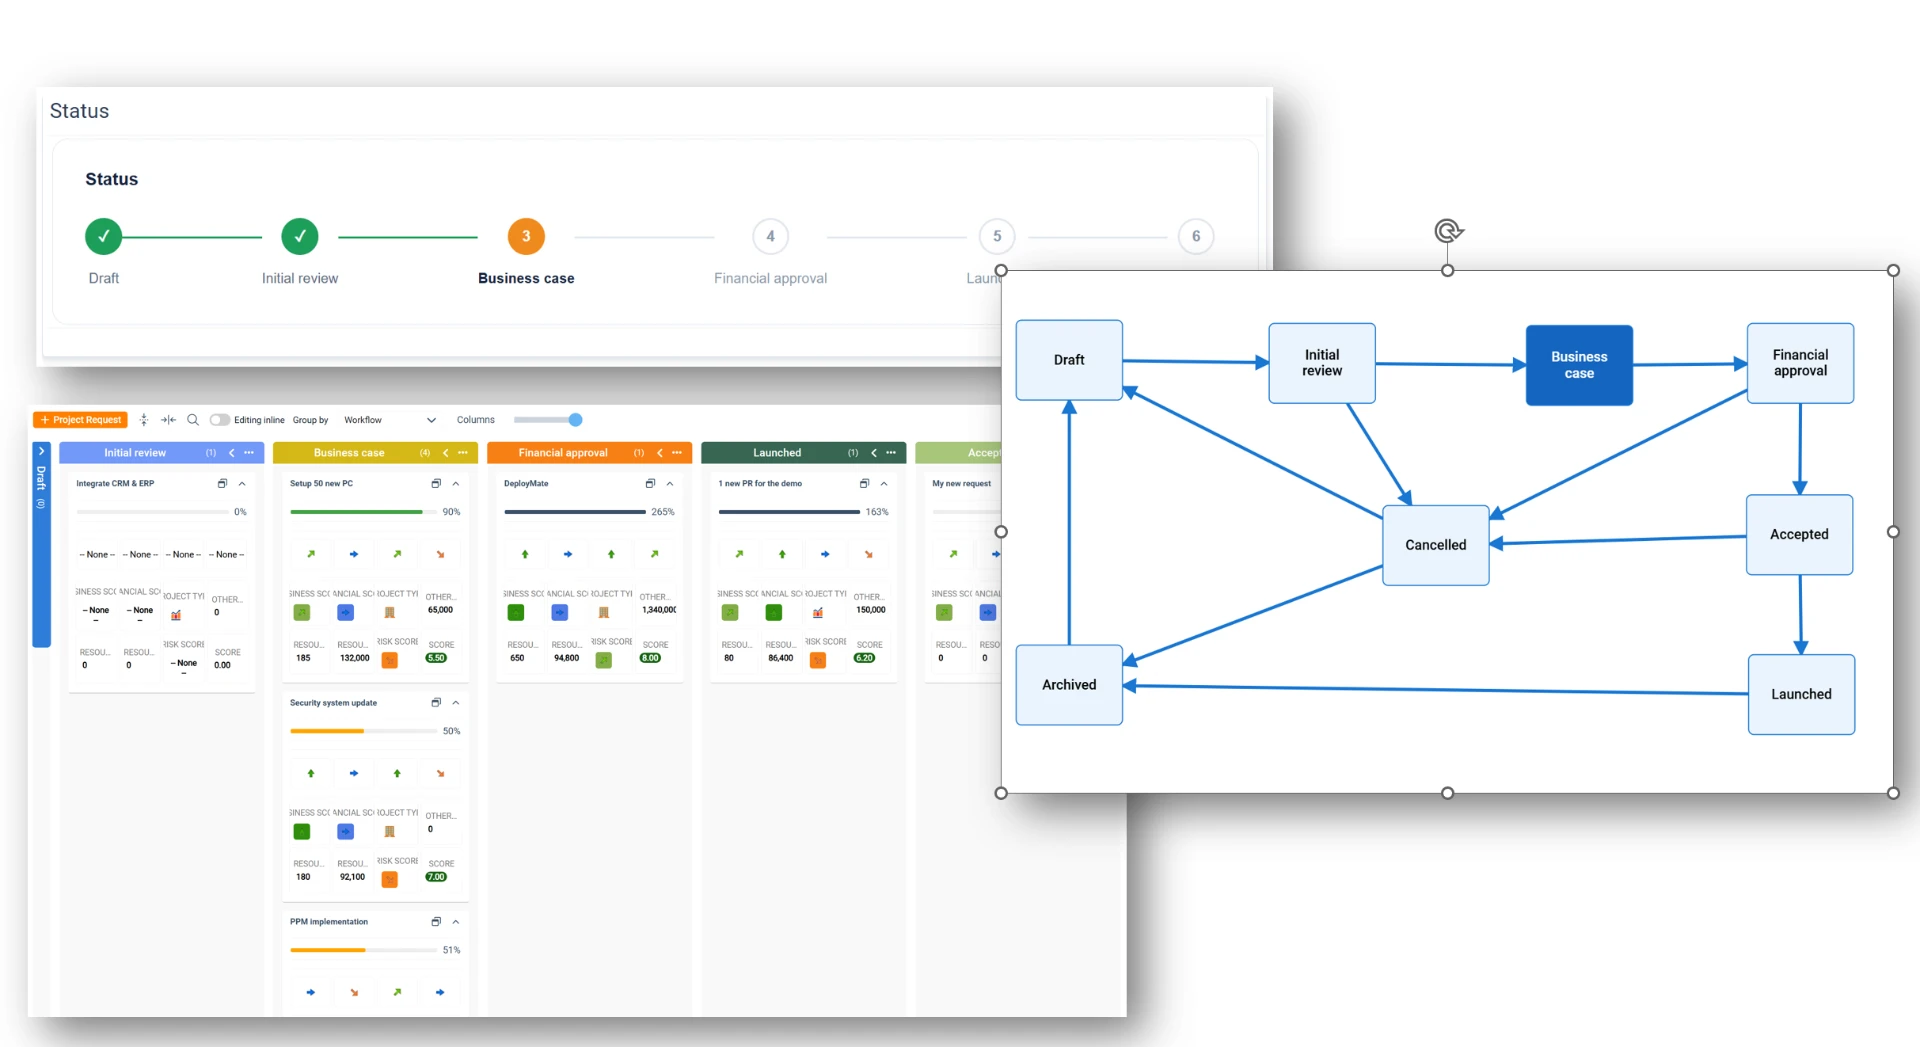1920x1047 pixels.
Task: Open the Setup 50 new PC card title
Action: tap(321, 483)
